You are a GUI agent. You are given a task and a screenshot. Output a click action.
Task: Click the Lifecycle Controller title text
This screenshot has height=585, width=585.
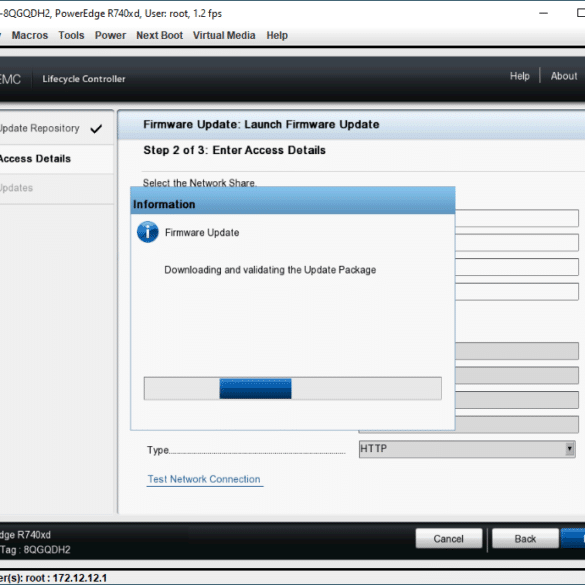[x=84, y=79]
